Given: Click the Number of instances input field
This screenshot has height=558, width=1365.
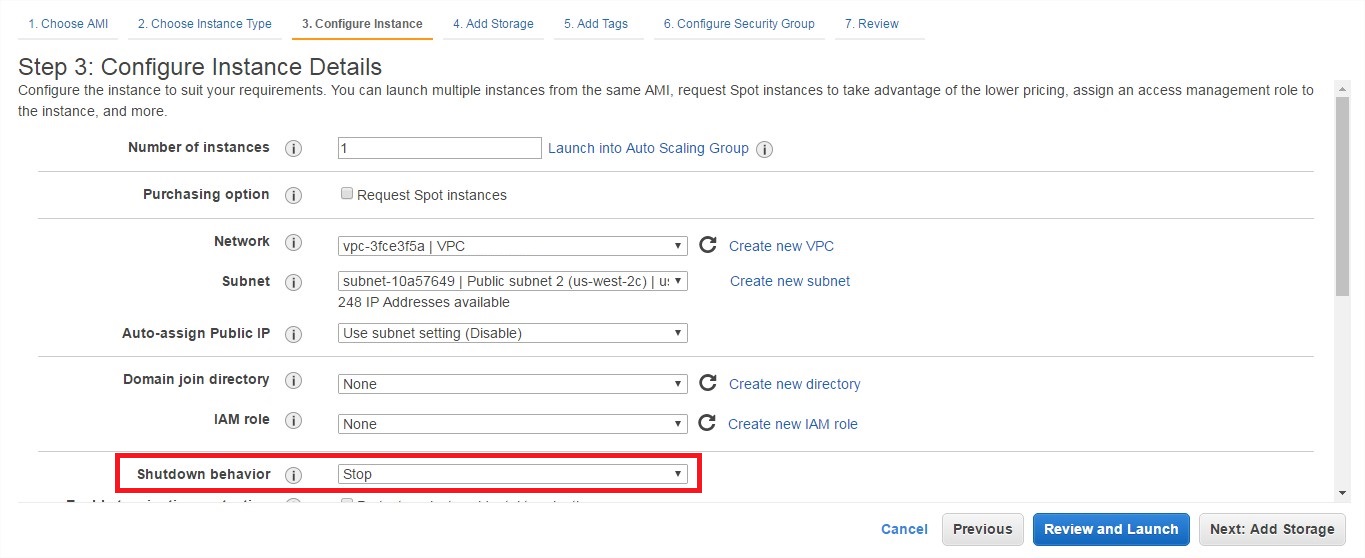Looking at the screenshot, I should pyautogui.click(x=440, y=148).
